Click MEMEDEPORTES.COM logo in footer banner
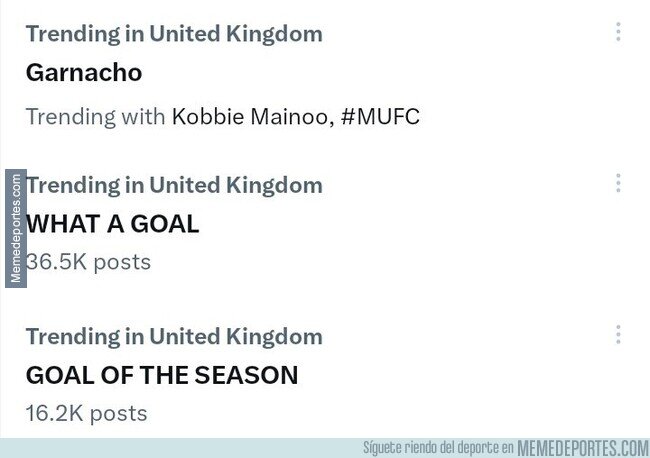 click(x=583, y=448)
